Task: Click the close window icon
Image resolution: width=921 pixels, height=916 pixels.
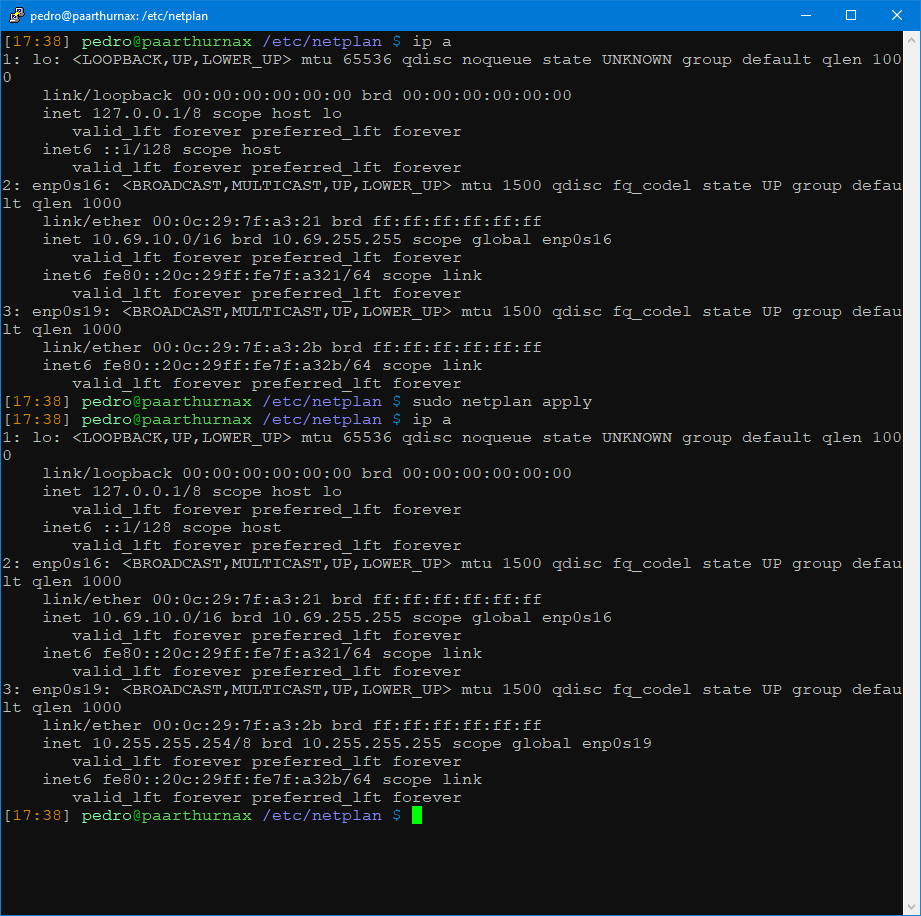Action: coord(896,14)
